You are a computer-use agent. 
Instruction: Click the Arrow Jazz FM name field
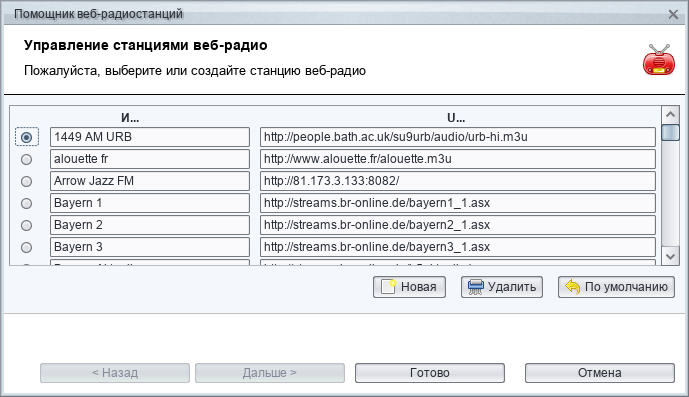tap(150, 181)
